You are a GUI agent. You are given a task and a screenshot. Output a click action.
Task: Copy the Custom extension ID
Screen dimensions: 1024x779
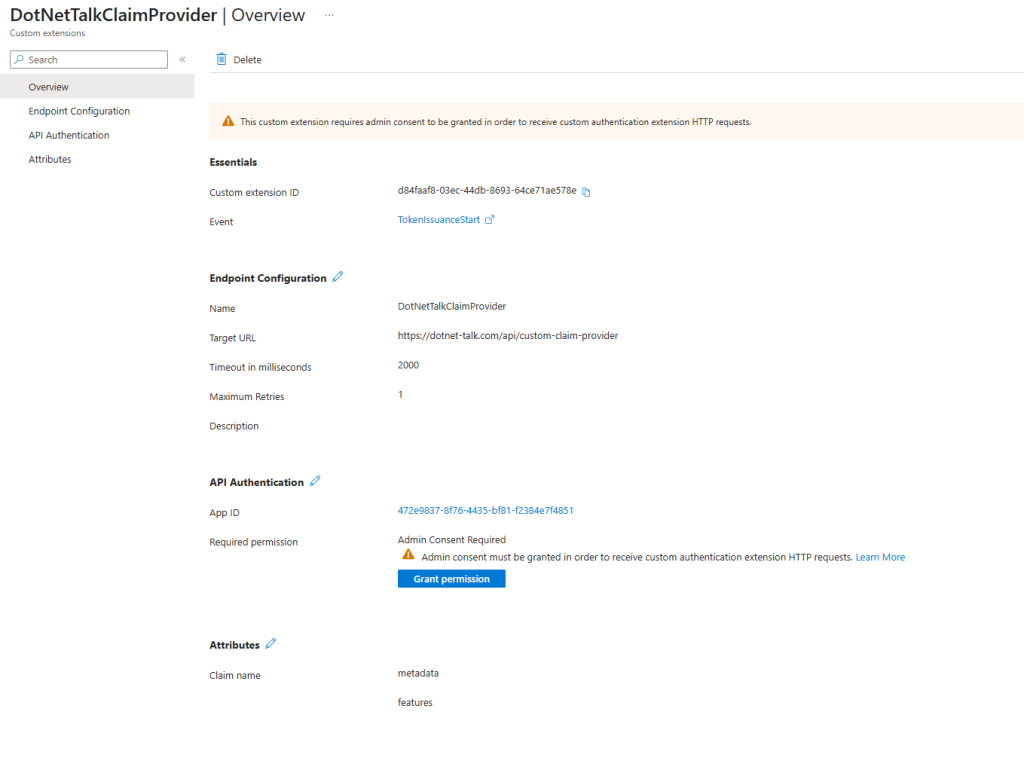pos(586,192)
